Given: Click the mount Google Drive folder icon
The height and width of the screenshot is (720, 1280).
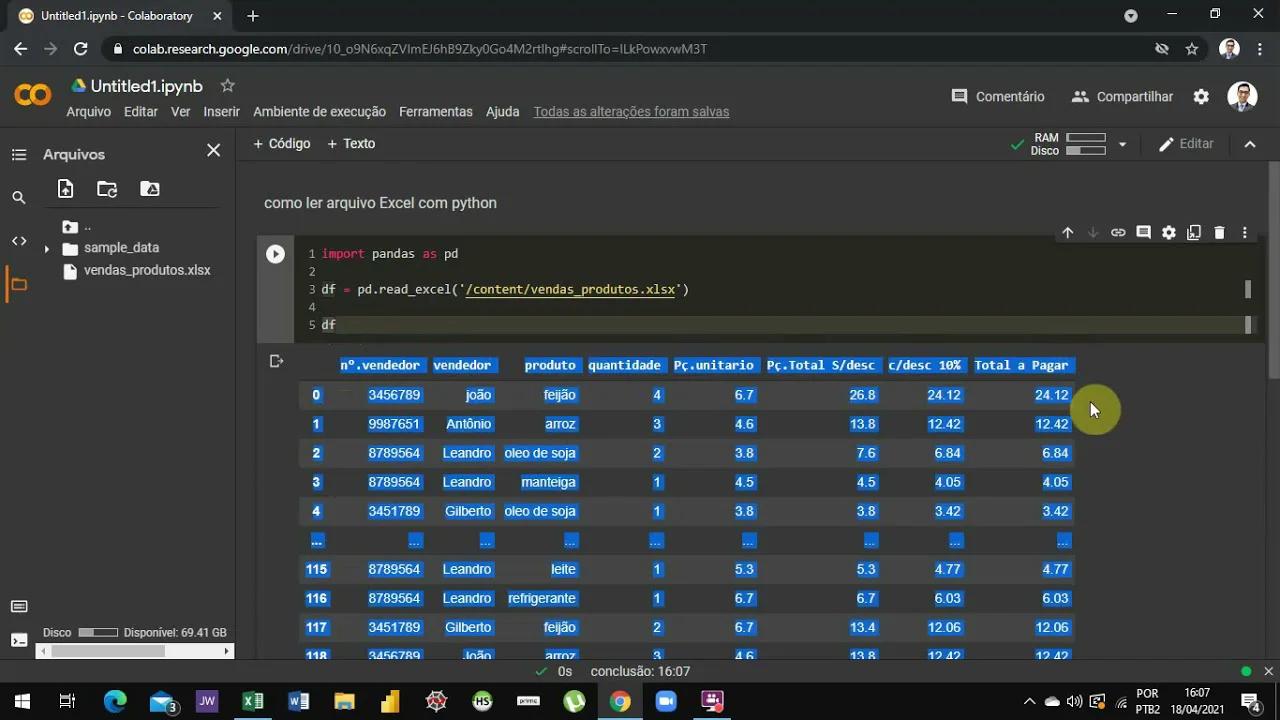Looking at the screenshot, I should [x=149, y=189].
